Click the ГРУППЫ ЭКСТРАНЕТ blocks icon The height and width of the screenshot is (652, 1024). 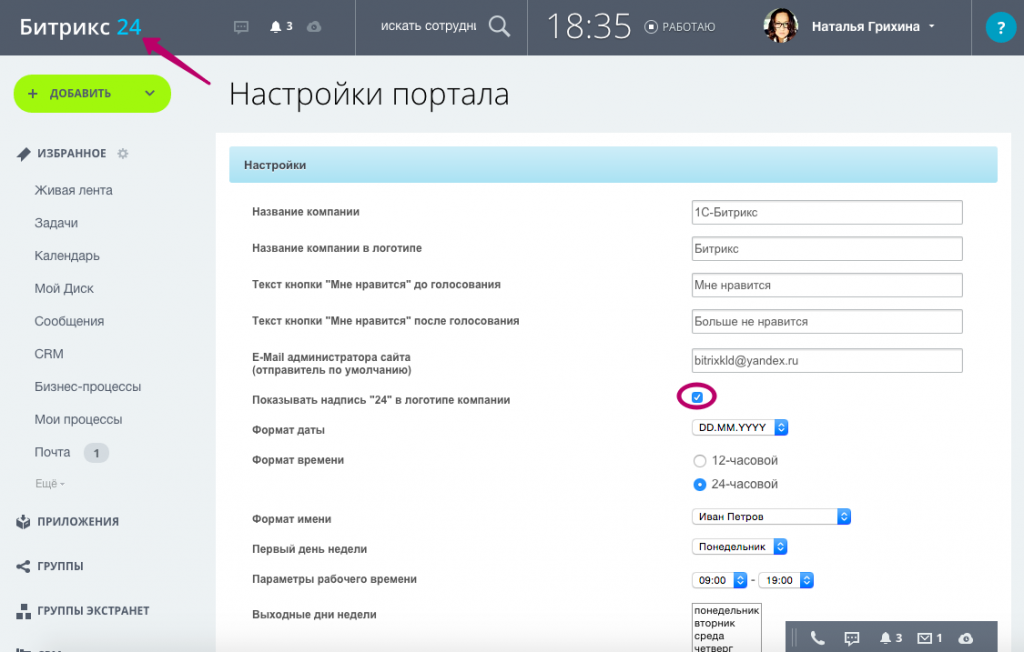pos(24,611)
